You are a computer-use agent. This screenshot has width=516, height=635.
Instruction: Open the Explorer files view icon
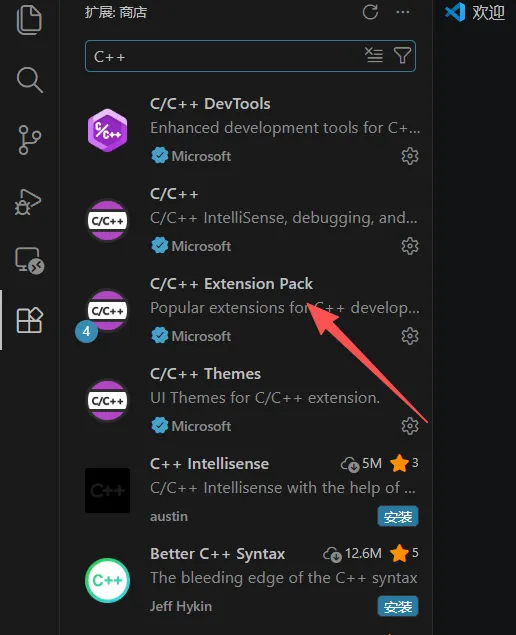click(x=29, y=19)
